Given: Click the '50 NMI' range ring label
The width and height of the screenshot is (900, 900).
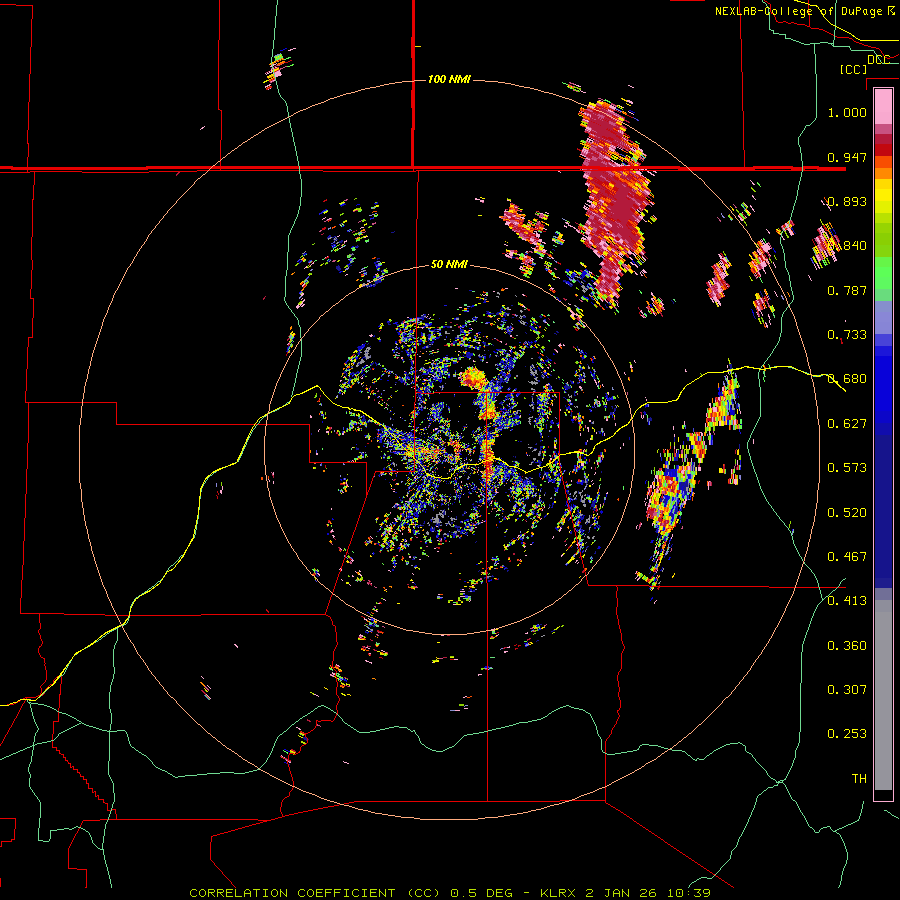Looking at the screenshot, I should (449, 264).
